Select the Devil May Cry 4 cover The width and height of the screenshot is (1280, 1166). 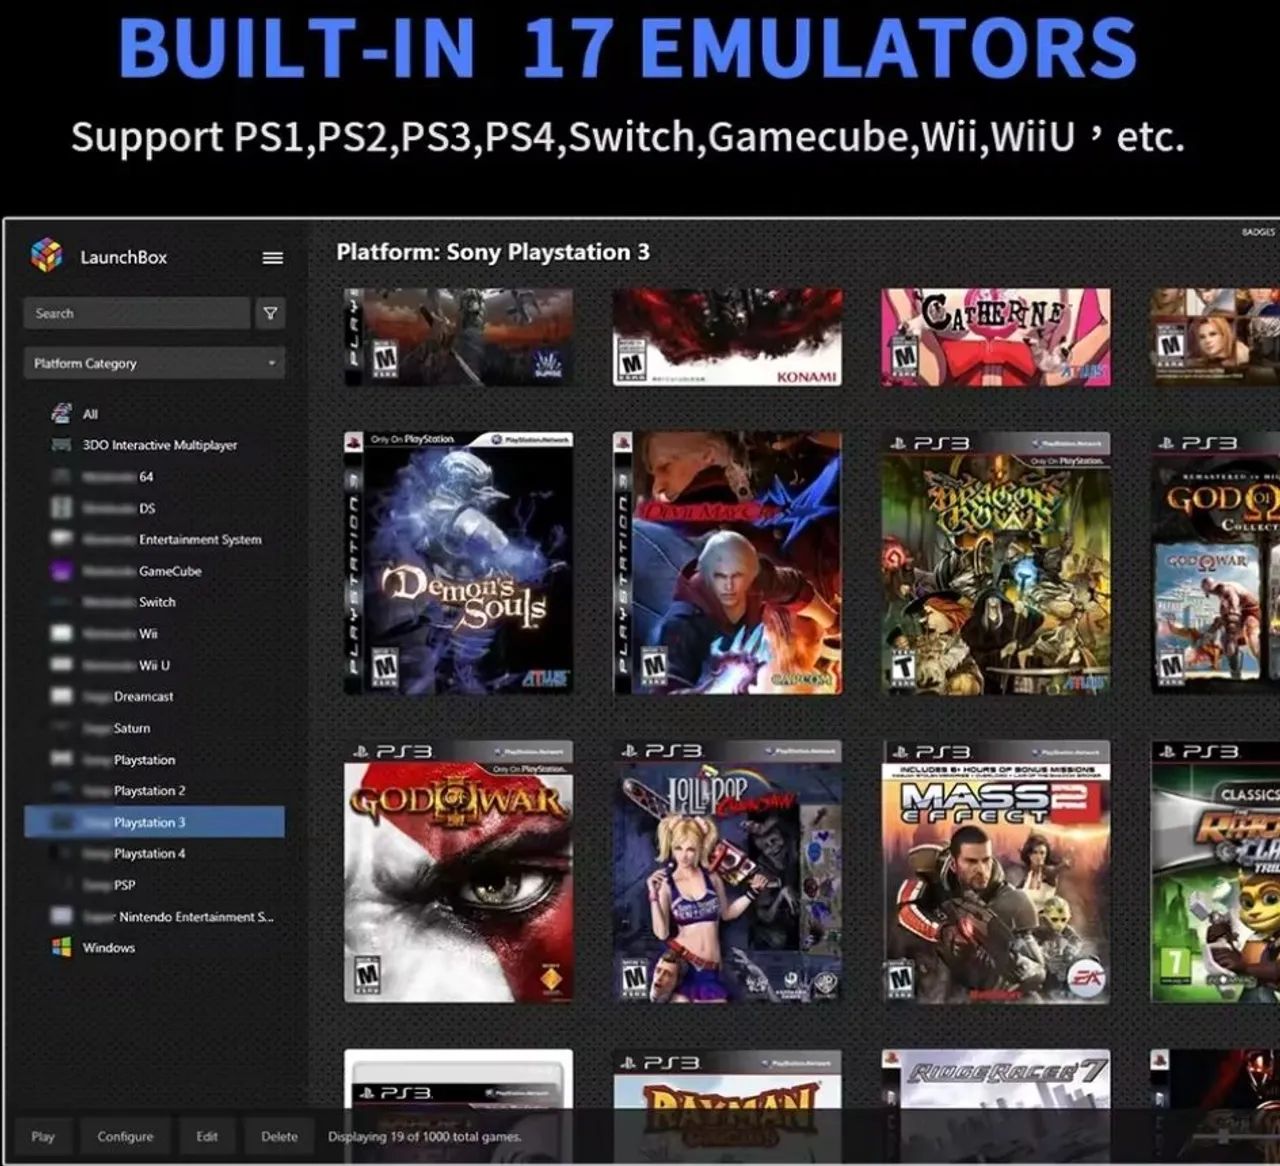[x=727, y=563]
